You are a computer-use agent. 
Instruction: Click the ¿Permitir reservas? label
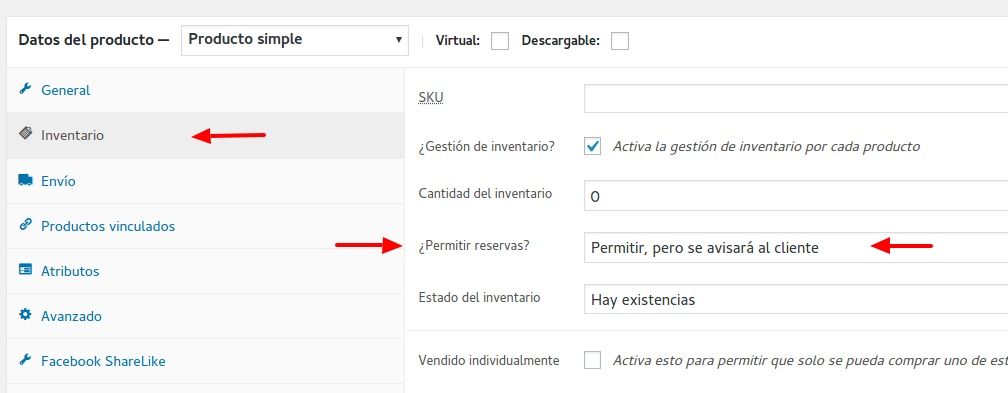[x=473, y=245]
